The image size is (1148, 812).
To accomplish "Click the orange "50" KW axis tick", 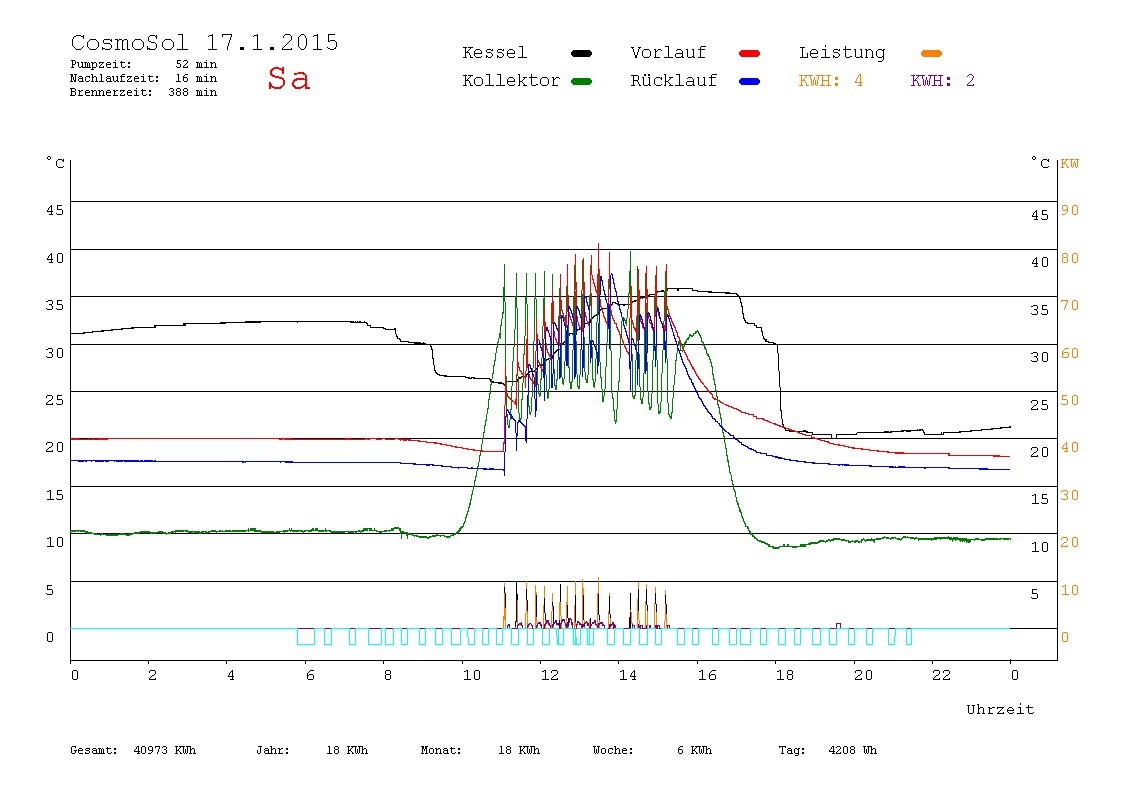I will click(x=1070, y=401).
